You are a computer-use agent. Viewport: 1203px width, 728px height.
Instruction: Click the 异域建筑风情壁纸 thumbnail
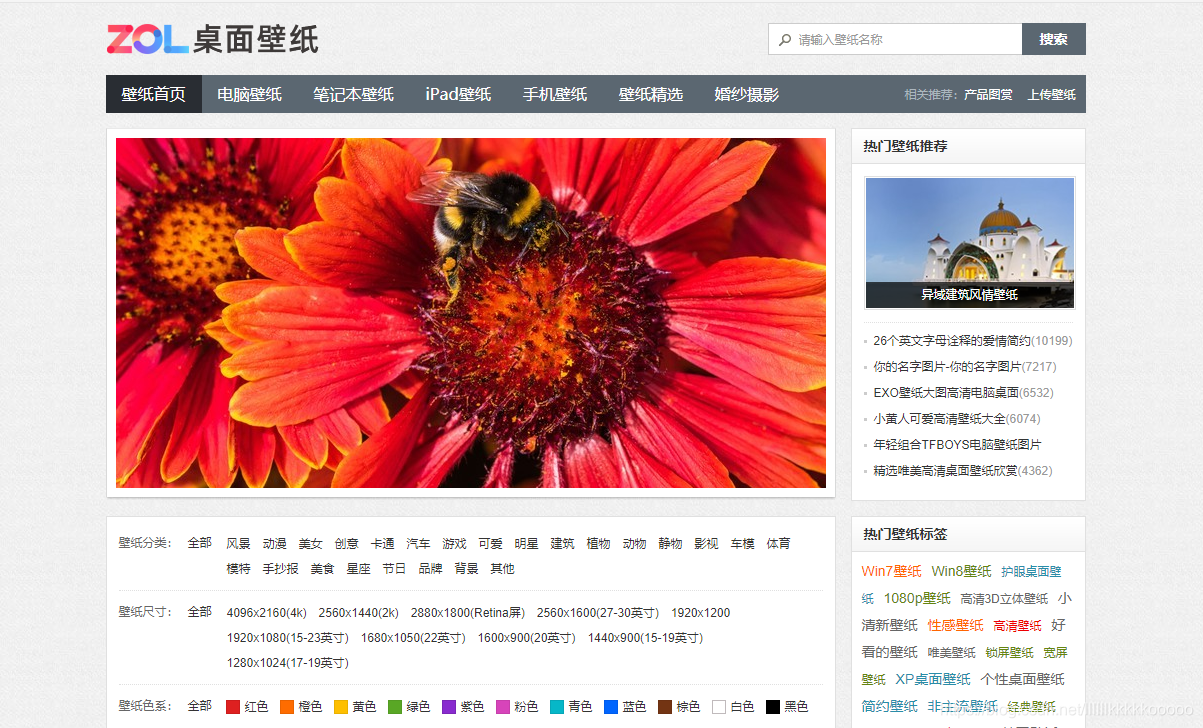(x=968, y=242)
